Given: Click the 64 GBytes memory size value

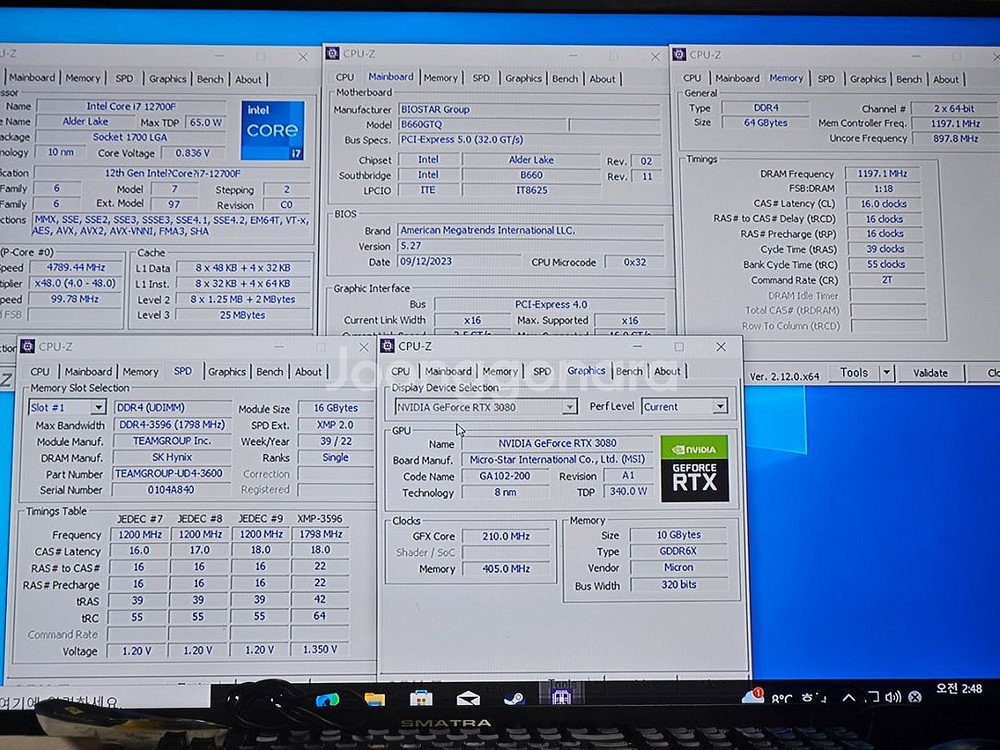Looking at the screenshot, I should pos(765,122).
